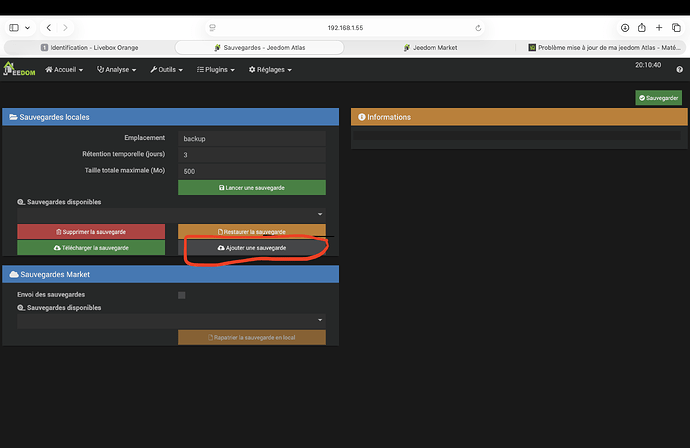Screen dimensions: 690x448
Task: Open Problème mise à jour Jeedom Atlas tab
Action: (605, 48)
